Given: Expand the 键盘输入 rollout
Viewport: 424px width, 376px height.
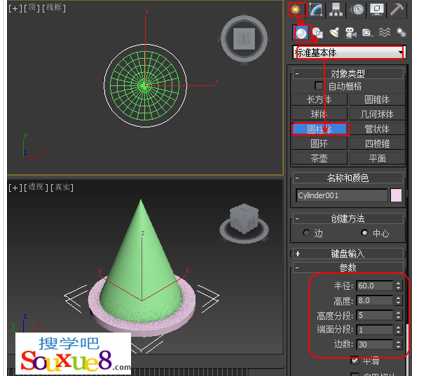Looking at the screenshot, I should click(x=348, y=254).
